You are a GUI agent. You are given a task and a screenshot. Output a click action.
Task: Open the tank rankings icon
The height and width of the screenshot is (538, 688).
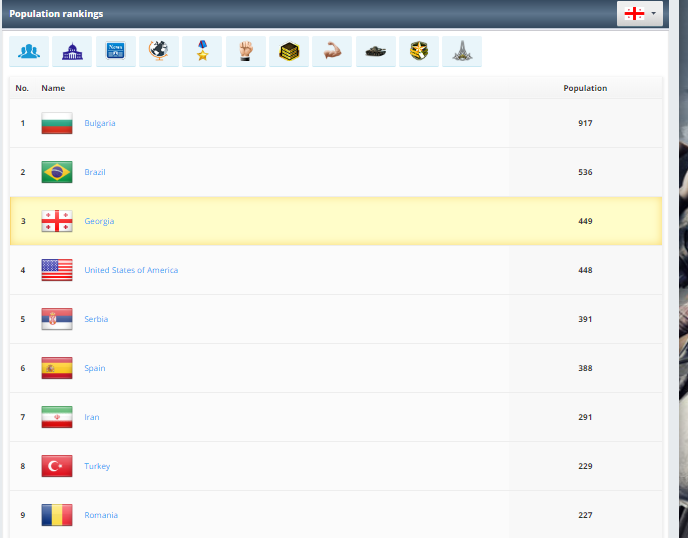pos(376,51)
